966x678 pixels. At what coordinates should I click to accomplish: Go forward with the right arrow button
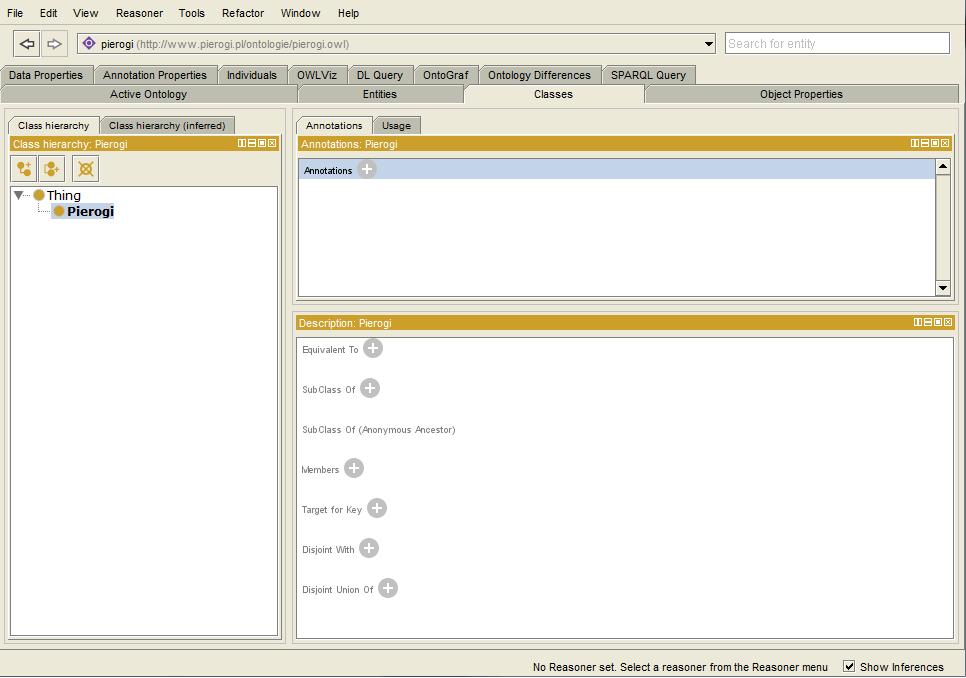pos(54,44)
